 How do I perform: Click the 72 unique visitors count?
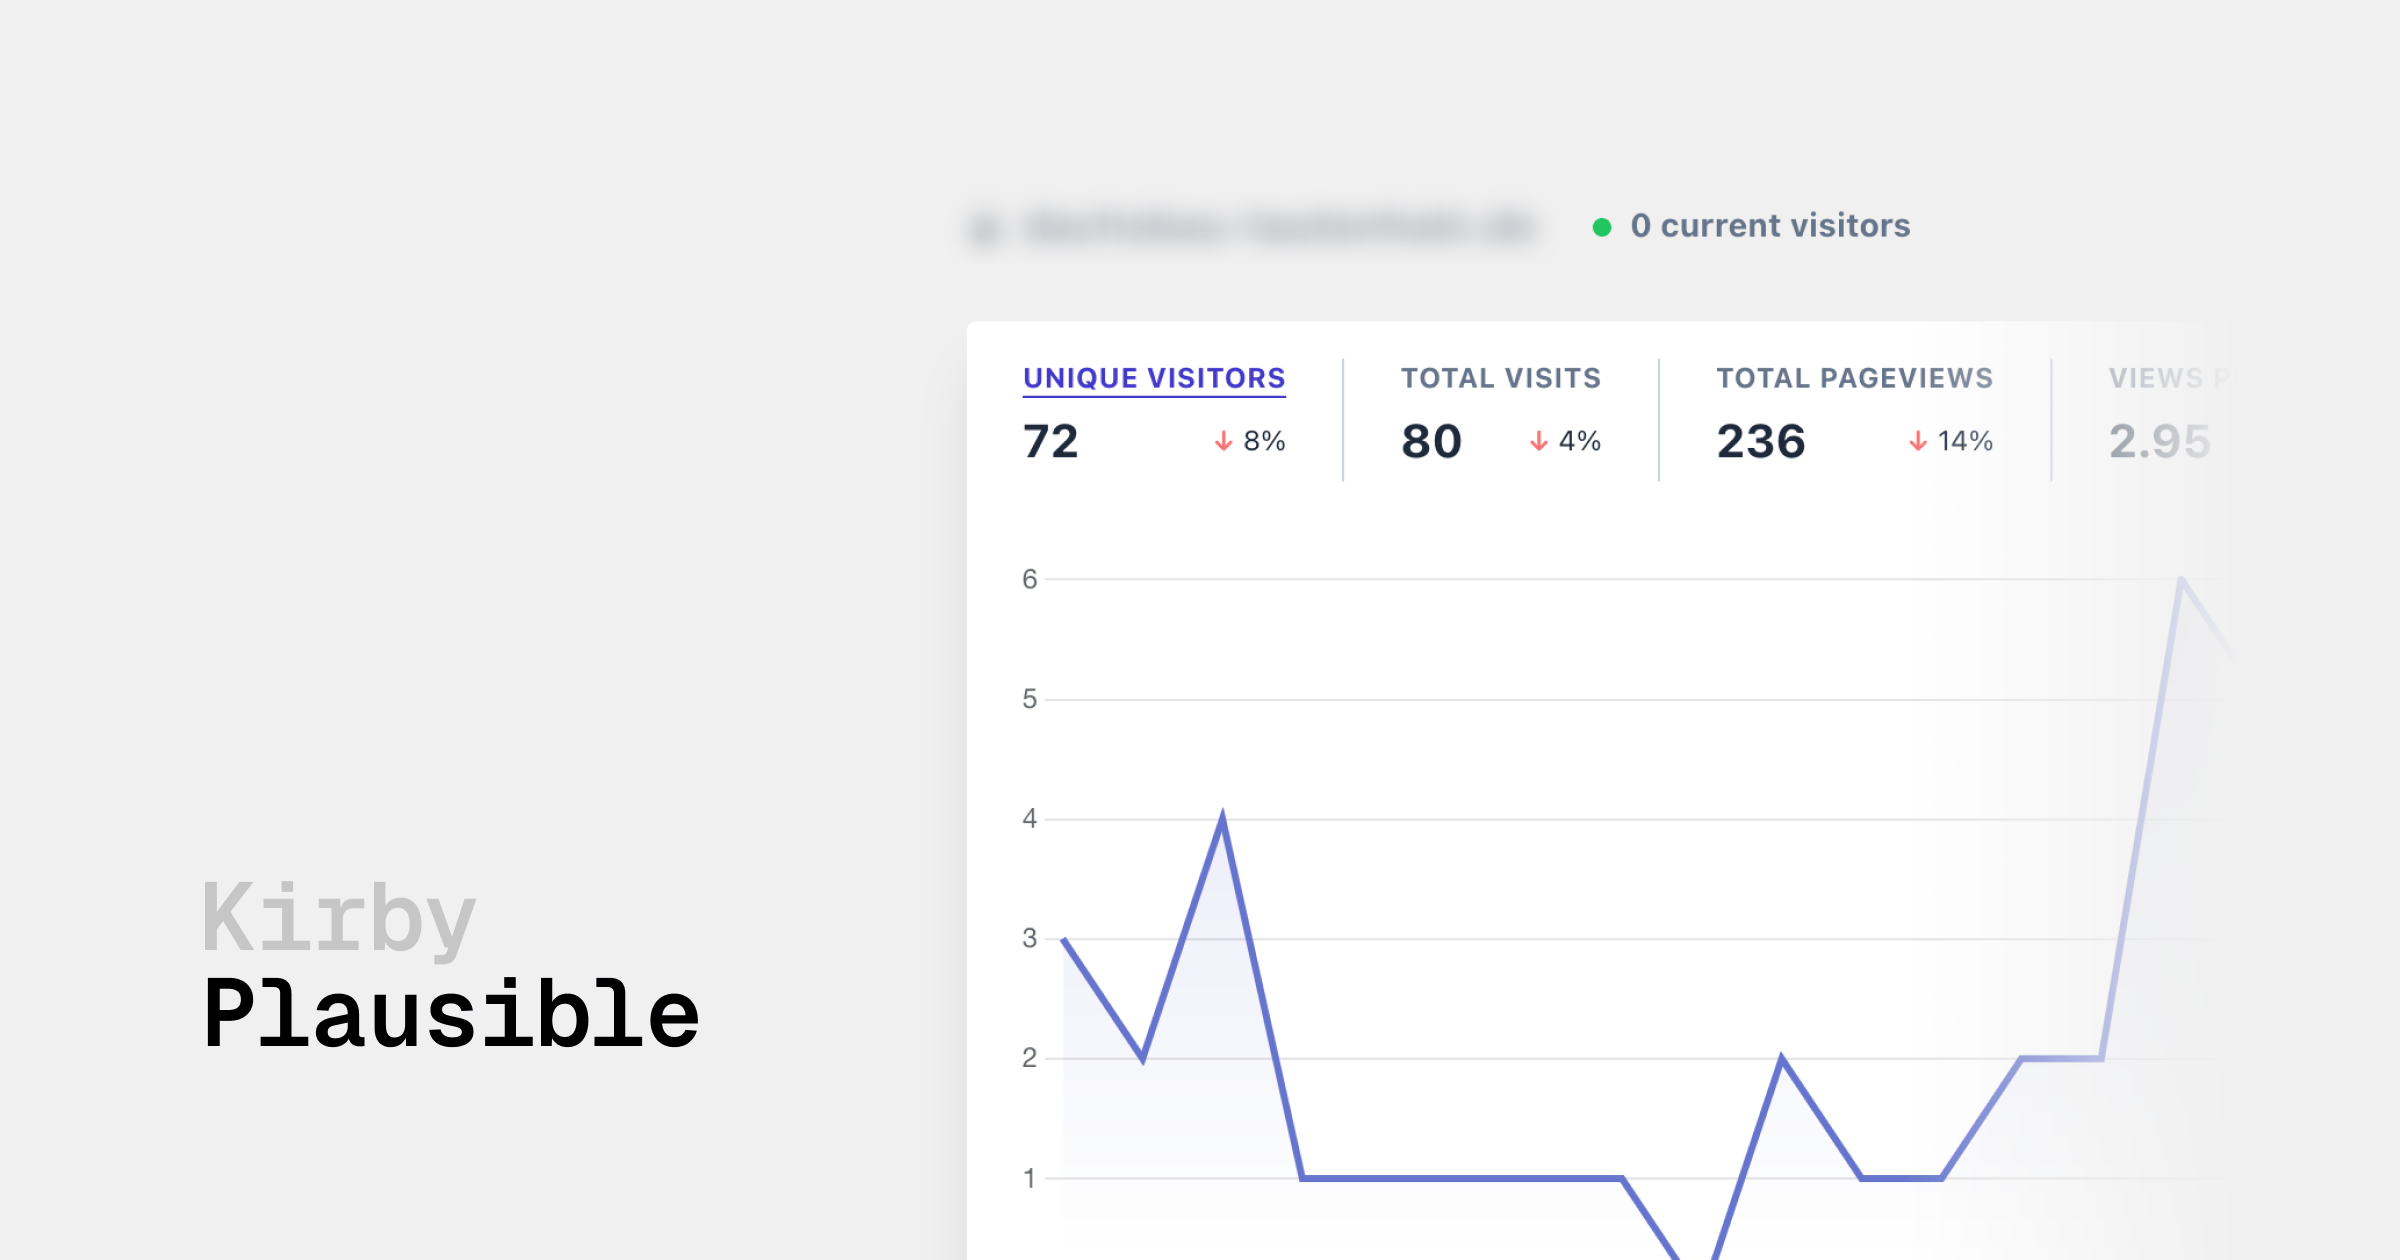coord(1051,441)
